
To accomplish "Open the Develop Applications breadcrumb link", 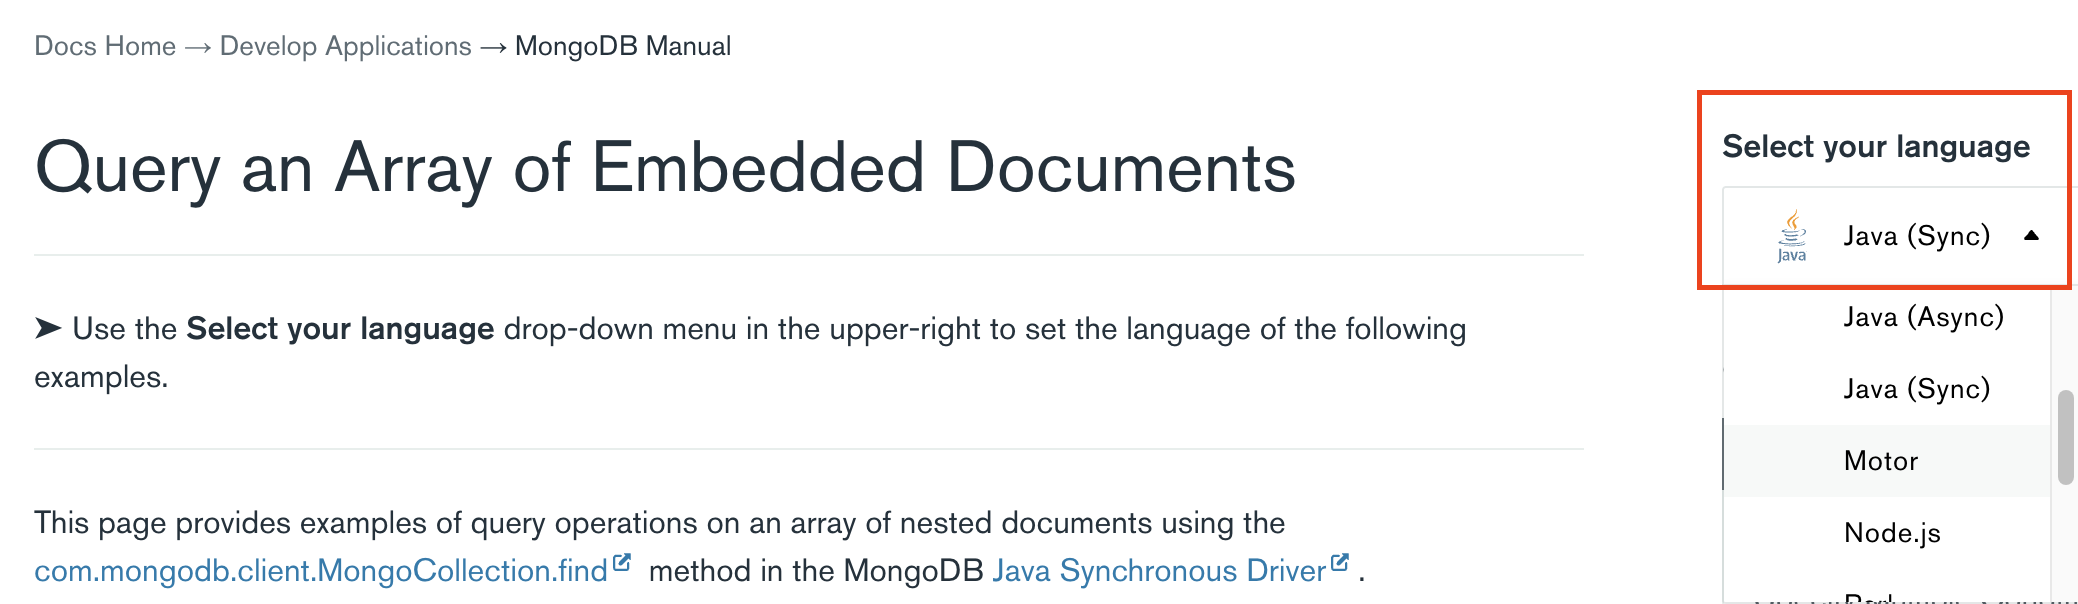I will [345, 47].
